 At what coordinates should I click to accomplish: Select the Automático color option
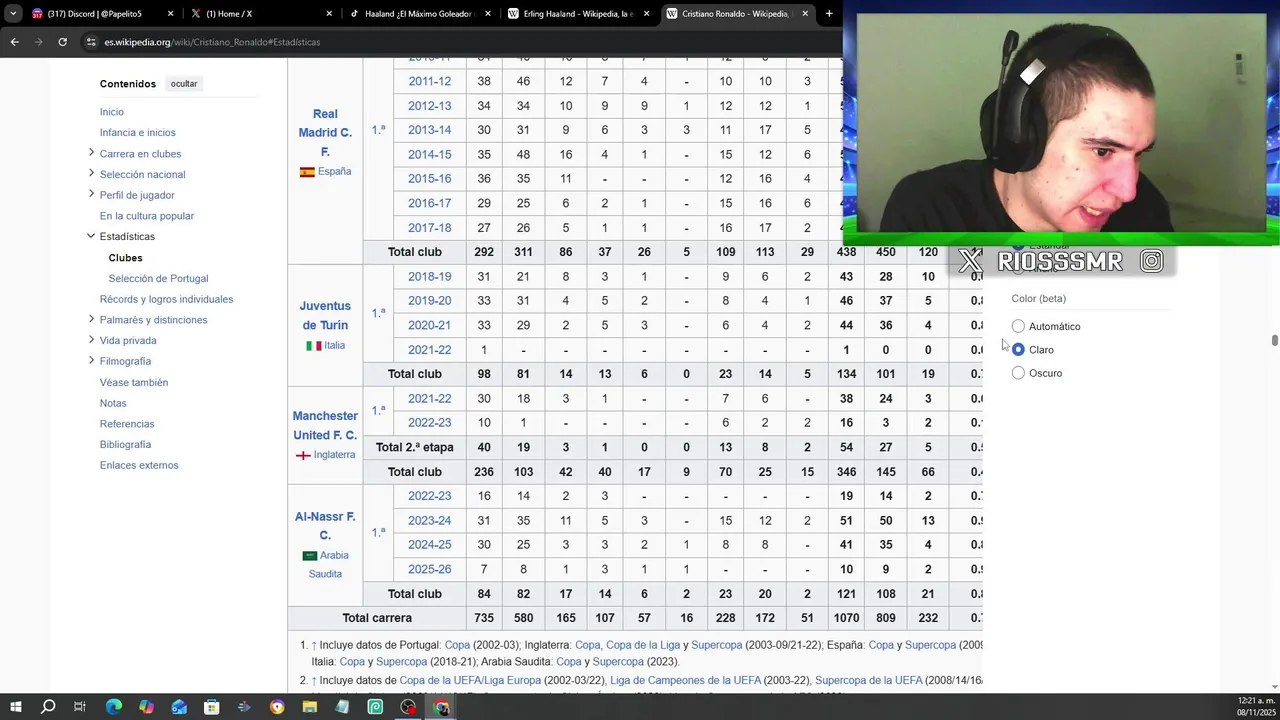point(1018,326)
